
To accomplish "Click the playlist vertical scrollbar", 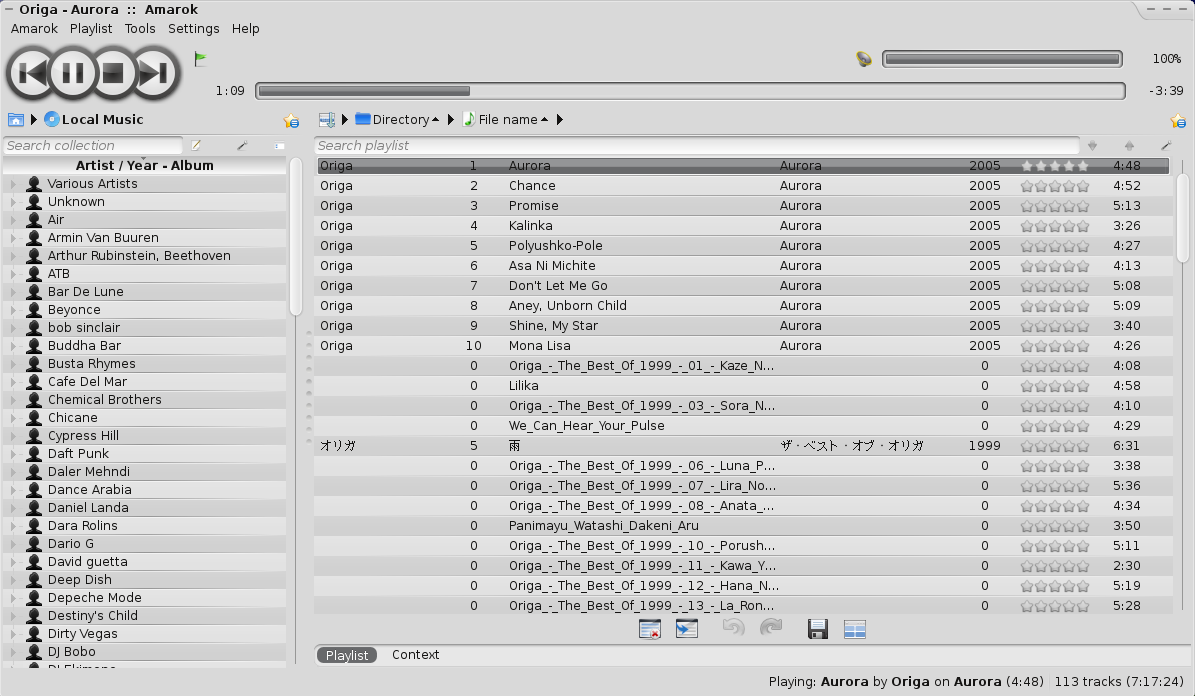I will 1183,217.
